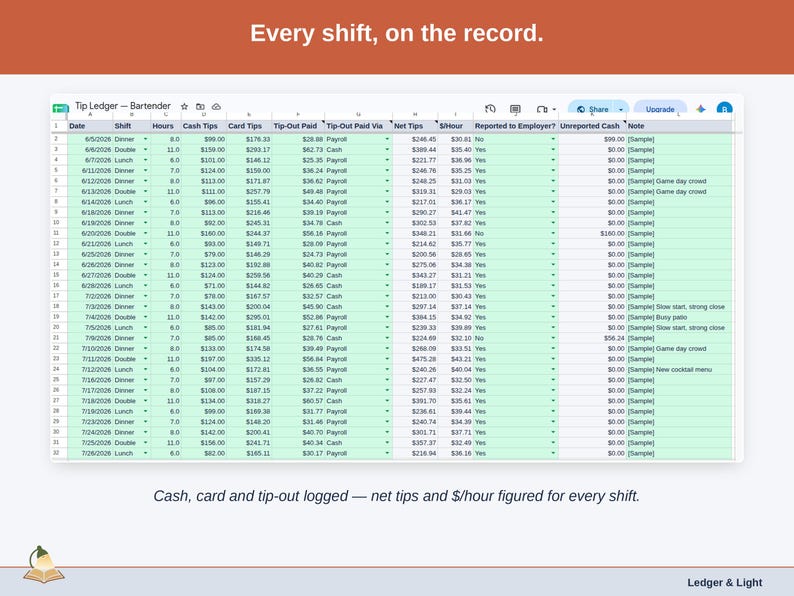Open Tip-Out Paid Via dropdown for 6/19/2026
This screenshot has height=596, width=794.
click(387, 223)
